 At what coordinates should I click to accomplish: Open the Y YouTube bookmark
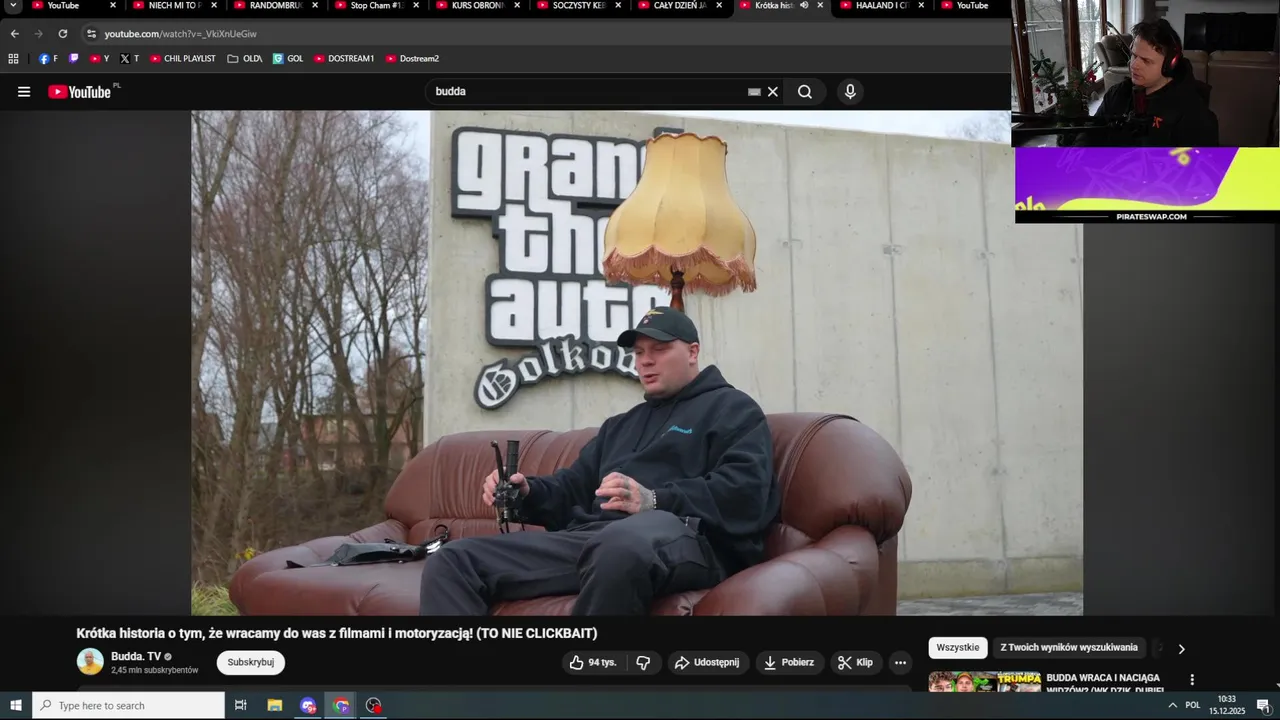point(100,59)
